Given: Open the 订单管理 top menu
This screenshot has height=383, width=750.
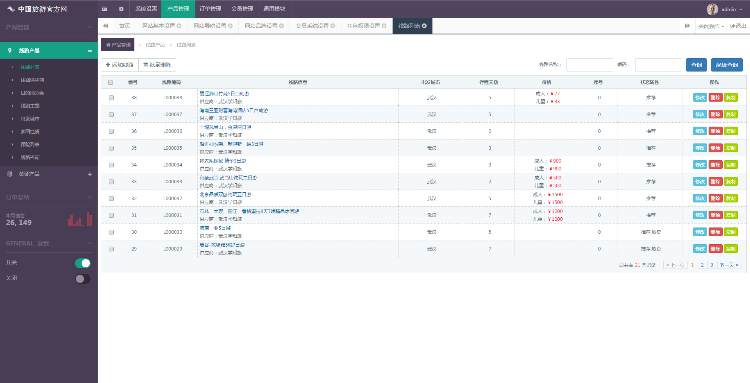Looking at the screenshot, I should (x=210, y=9).
